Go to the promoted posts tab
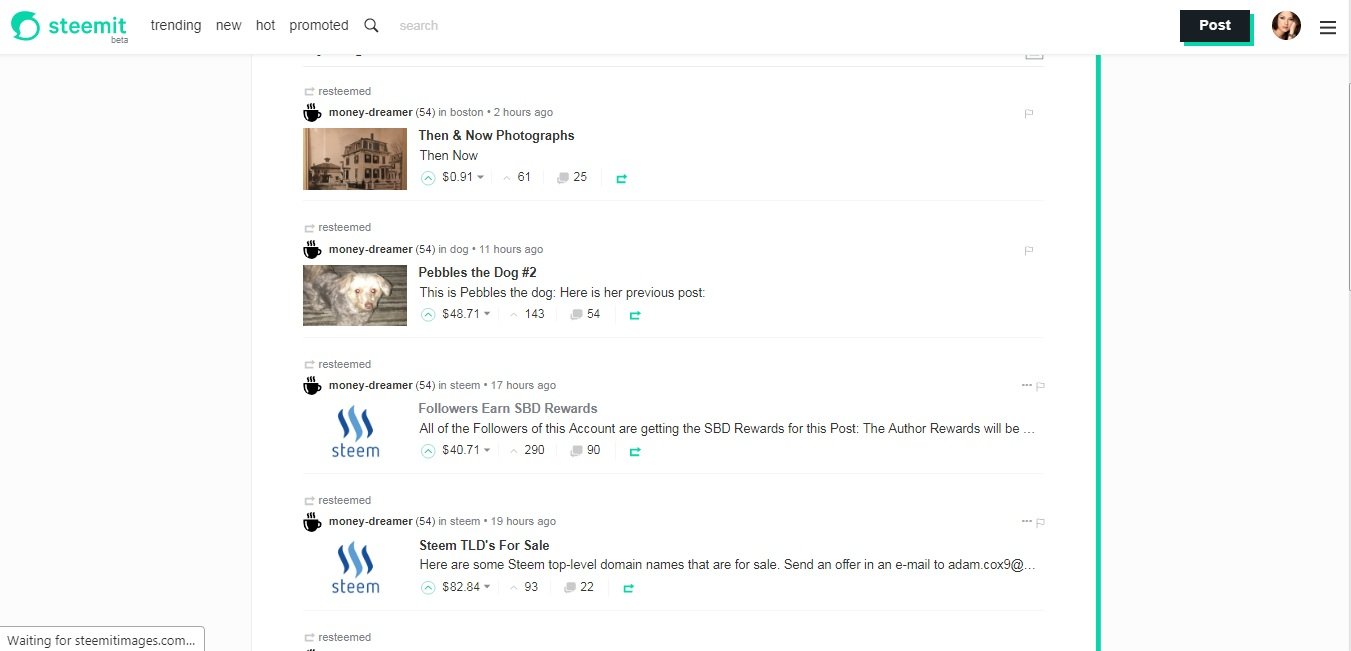 click(x=319, y=25)
